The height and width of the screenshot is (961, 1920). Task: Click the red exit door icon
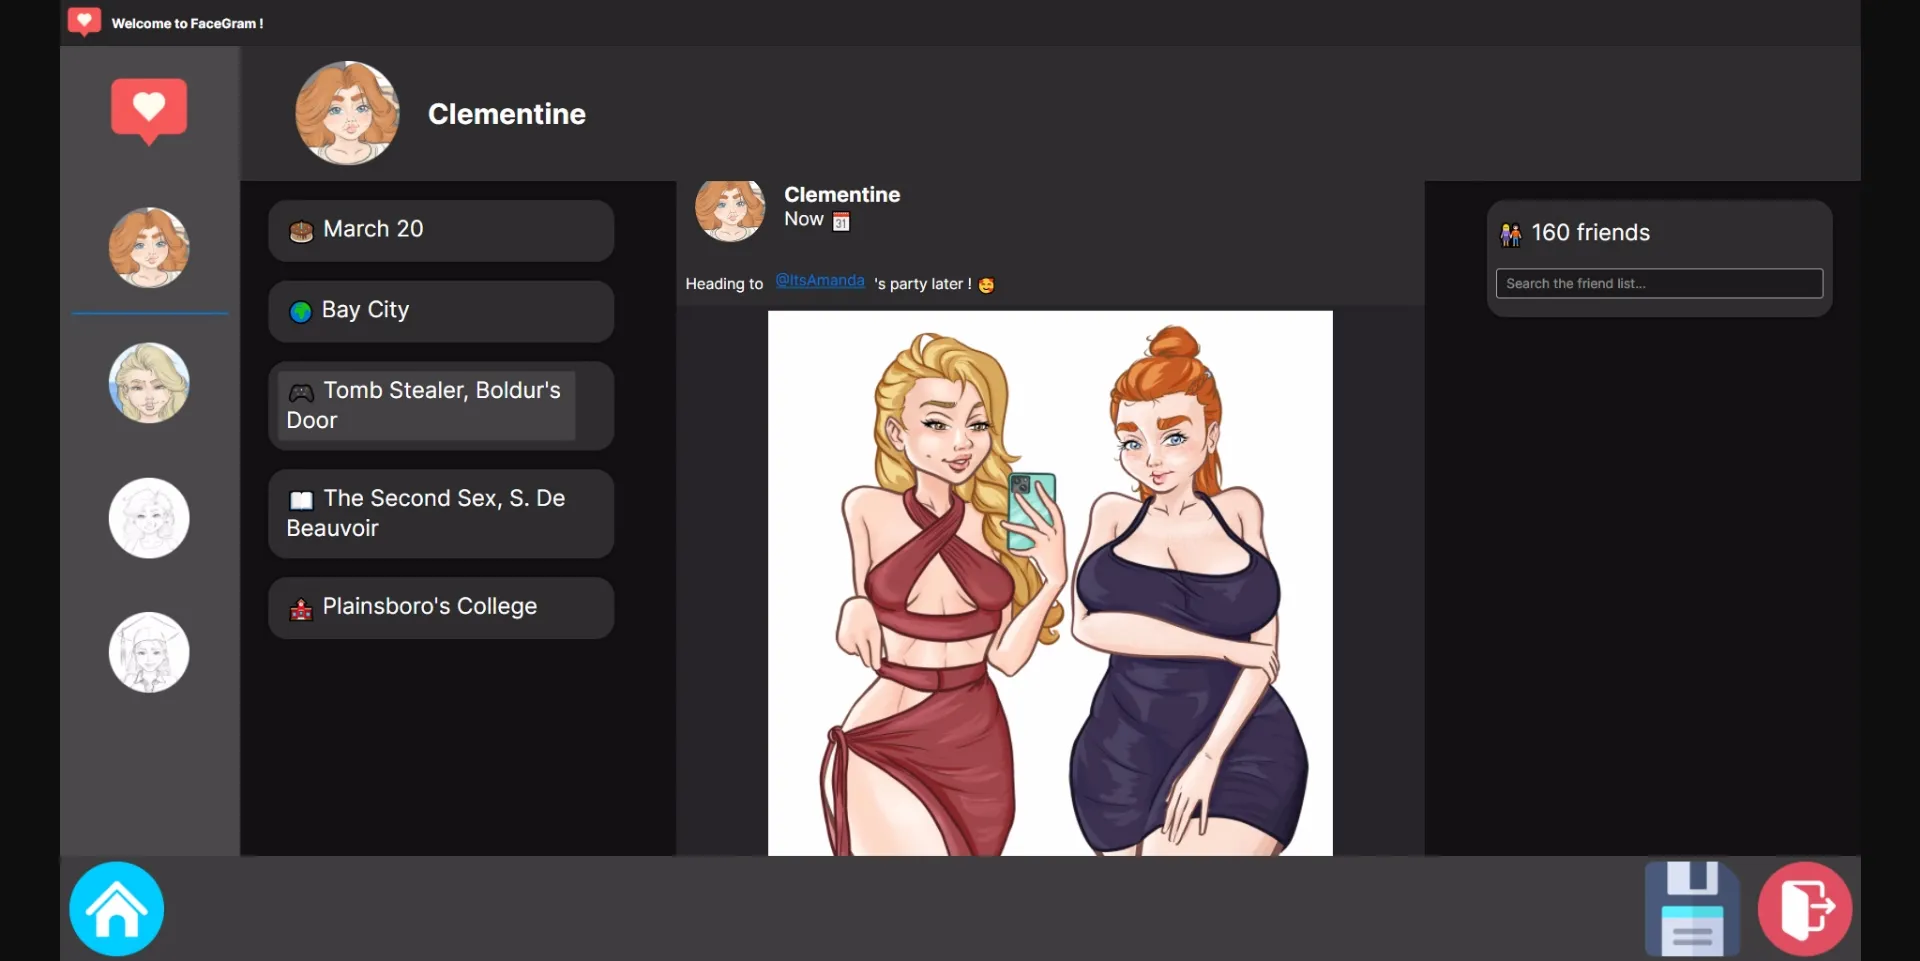[x=1805, y=906]
